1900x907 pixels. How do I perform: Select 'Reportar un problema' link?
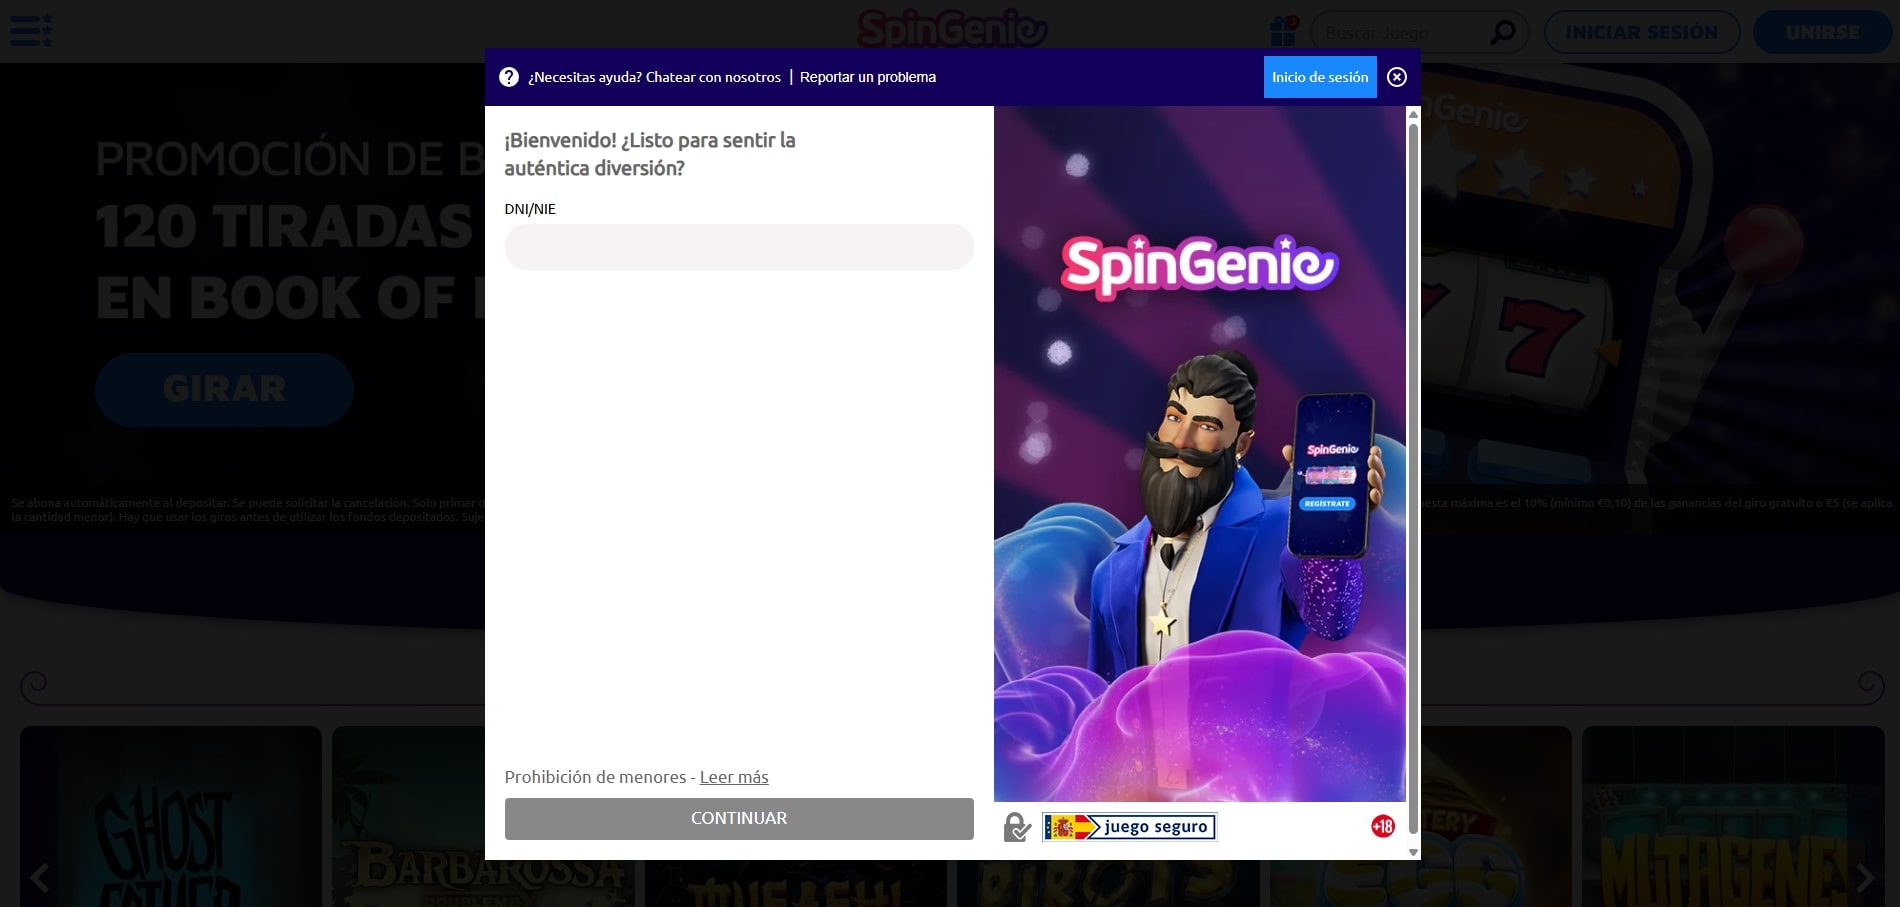pos(867,77)
